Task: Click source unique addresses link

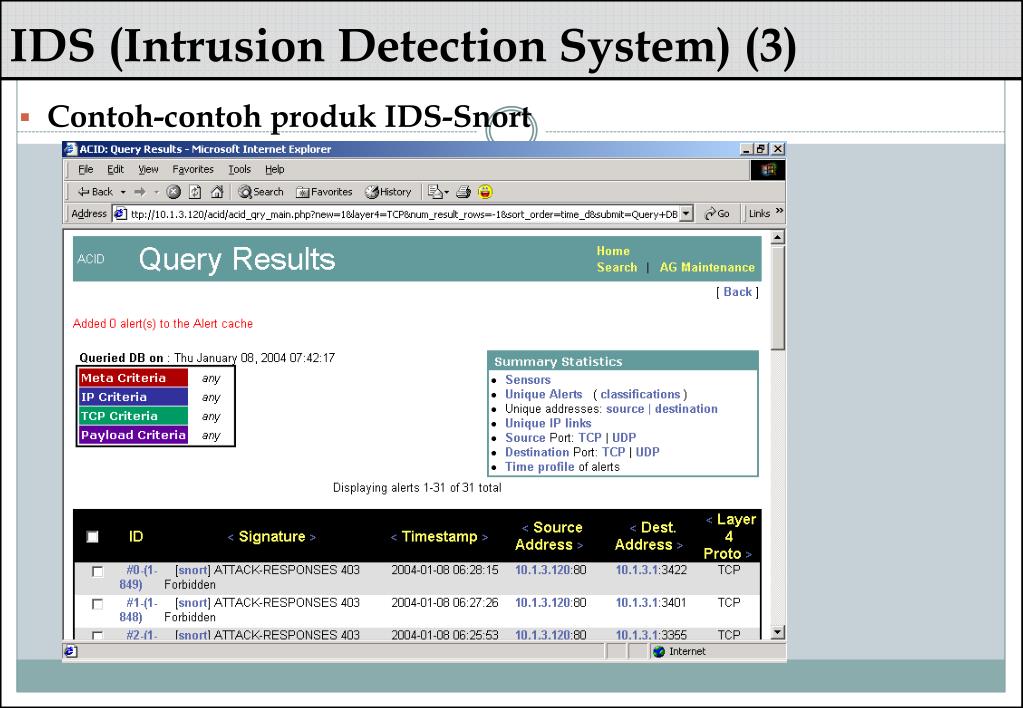Action: coord(625,408)
